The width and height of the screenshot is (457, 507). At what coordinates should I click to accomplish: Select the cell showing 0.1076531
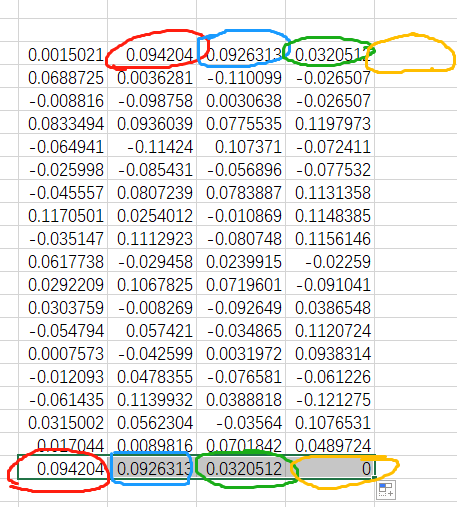330,421
